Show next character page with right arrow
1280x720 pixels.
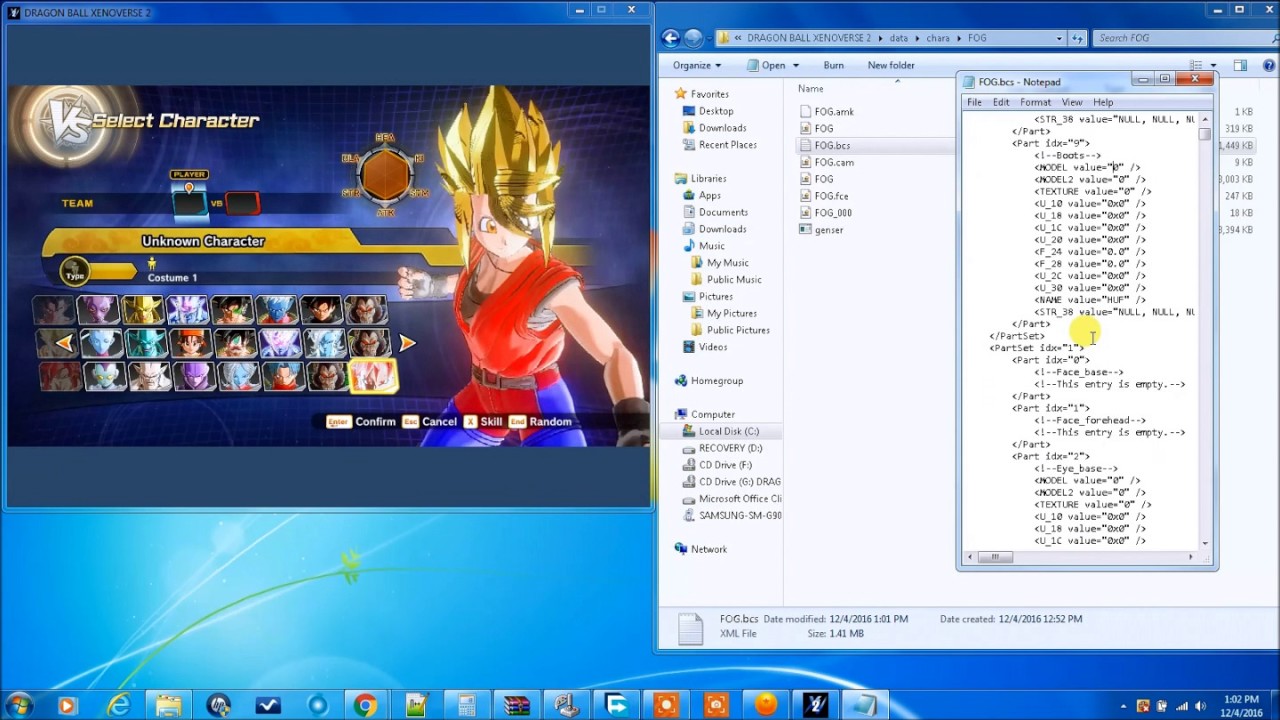407,343
